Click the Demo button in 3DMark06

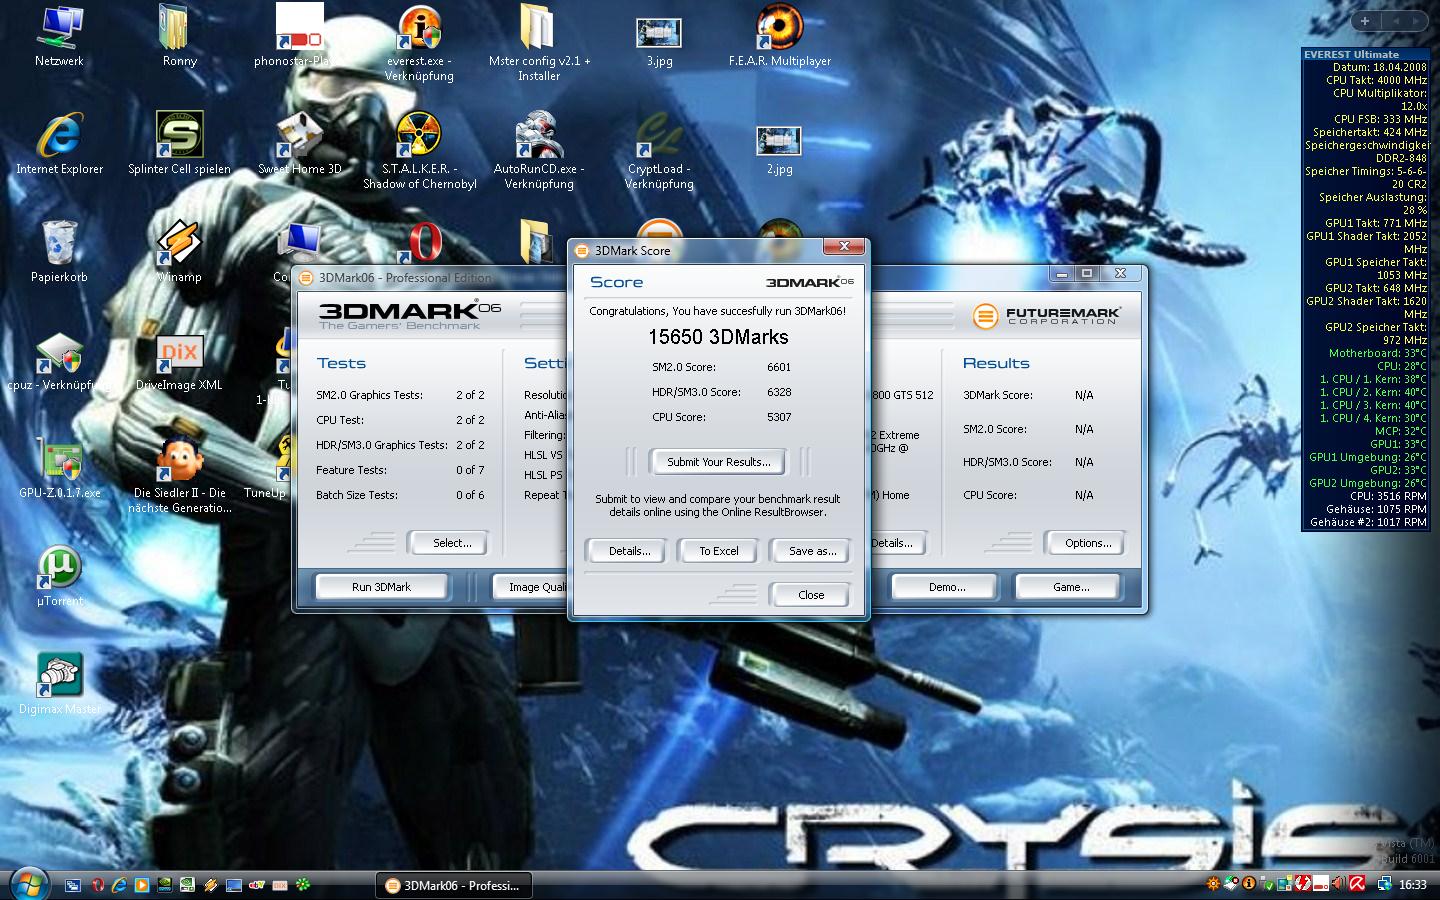point(946,587)
